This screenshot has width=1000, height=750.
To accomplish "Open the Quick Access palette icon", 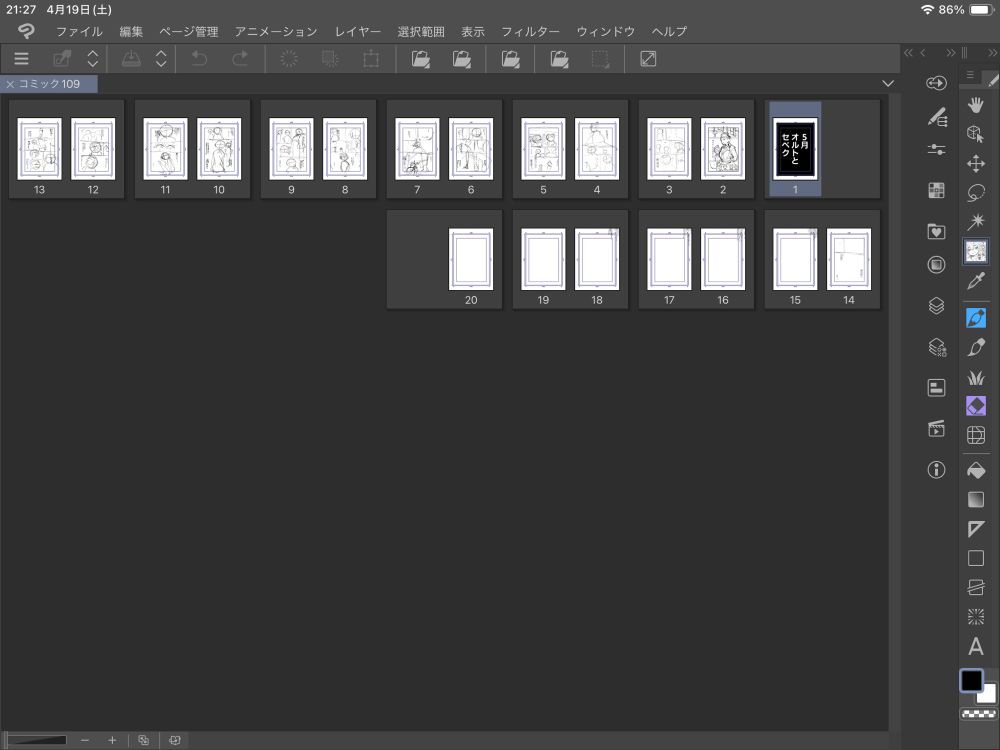I will click(936, 82).
